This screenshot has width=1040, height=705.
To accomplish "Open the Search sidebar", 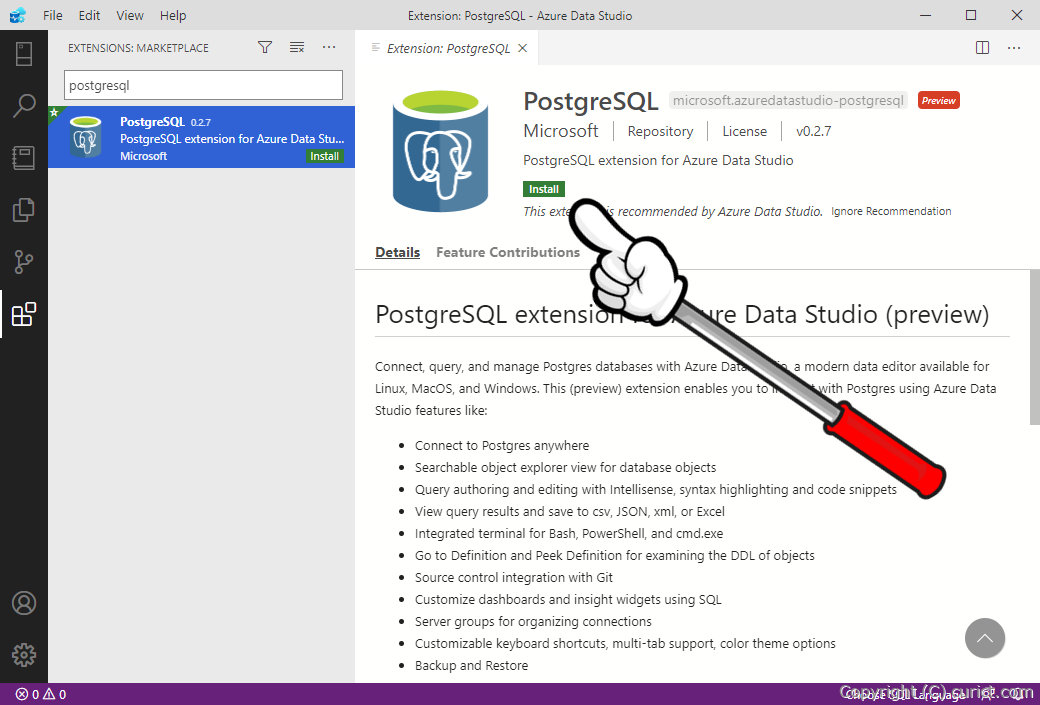I will click(24, 105).
